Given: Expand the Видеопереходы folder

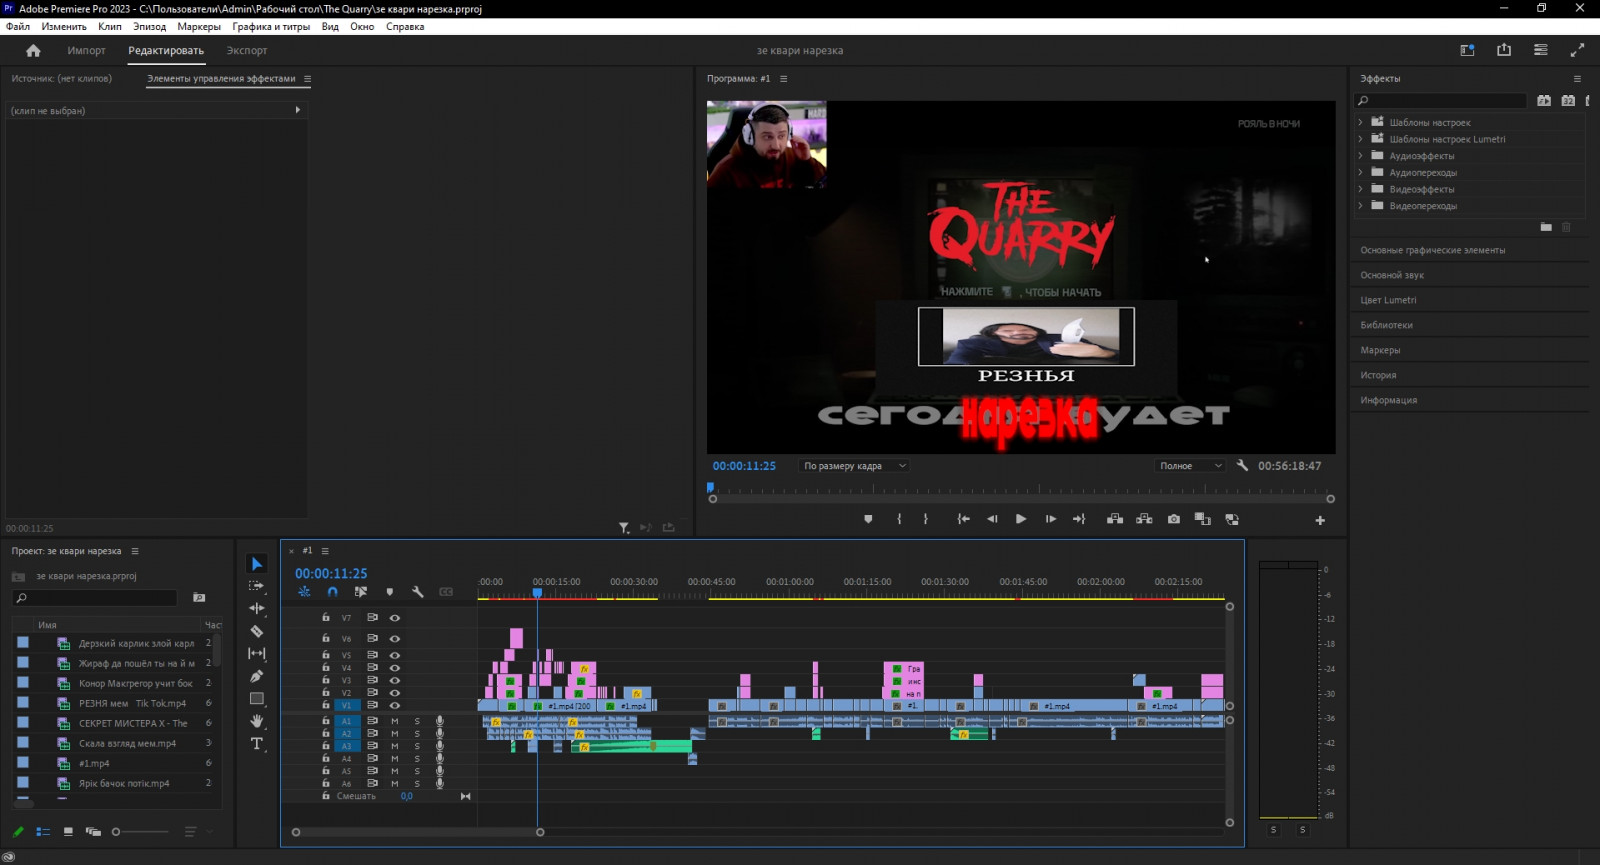Looking at the screenshot, I should click(1360, 205).
